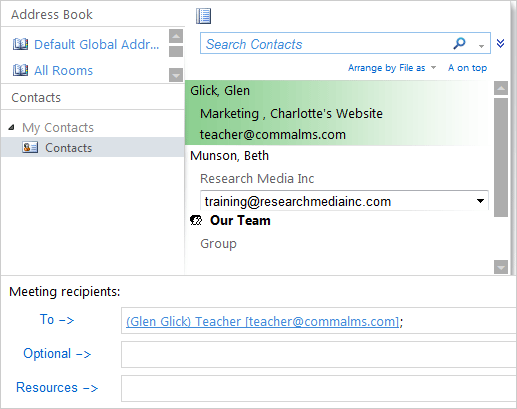
Task: Open the search scope dropdown arrow
Action: coord(481,46)
